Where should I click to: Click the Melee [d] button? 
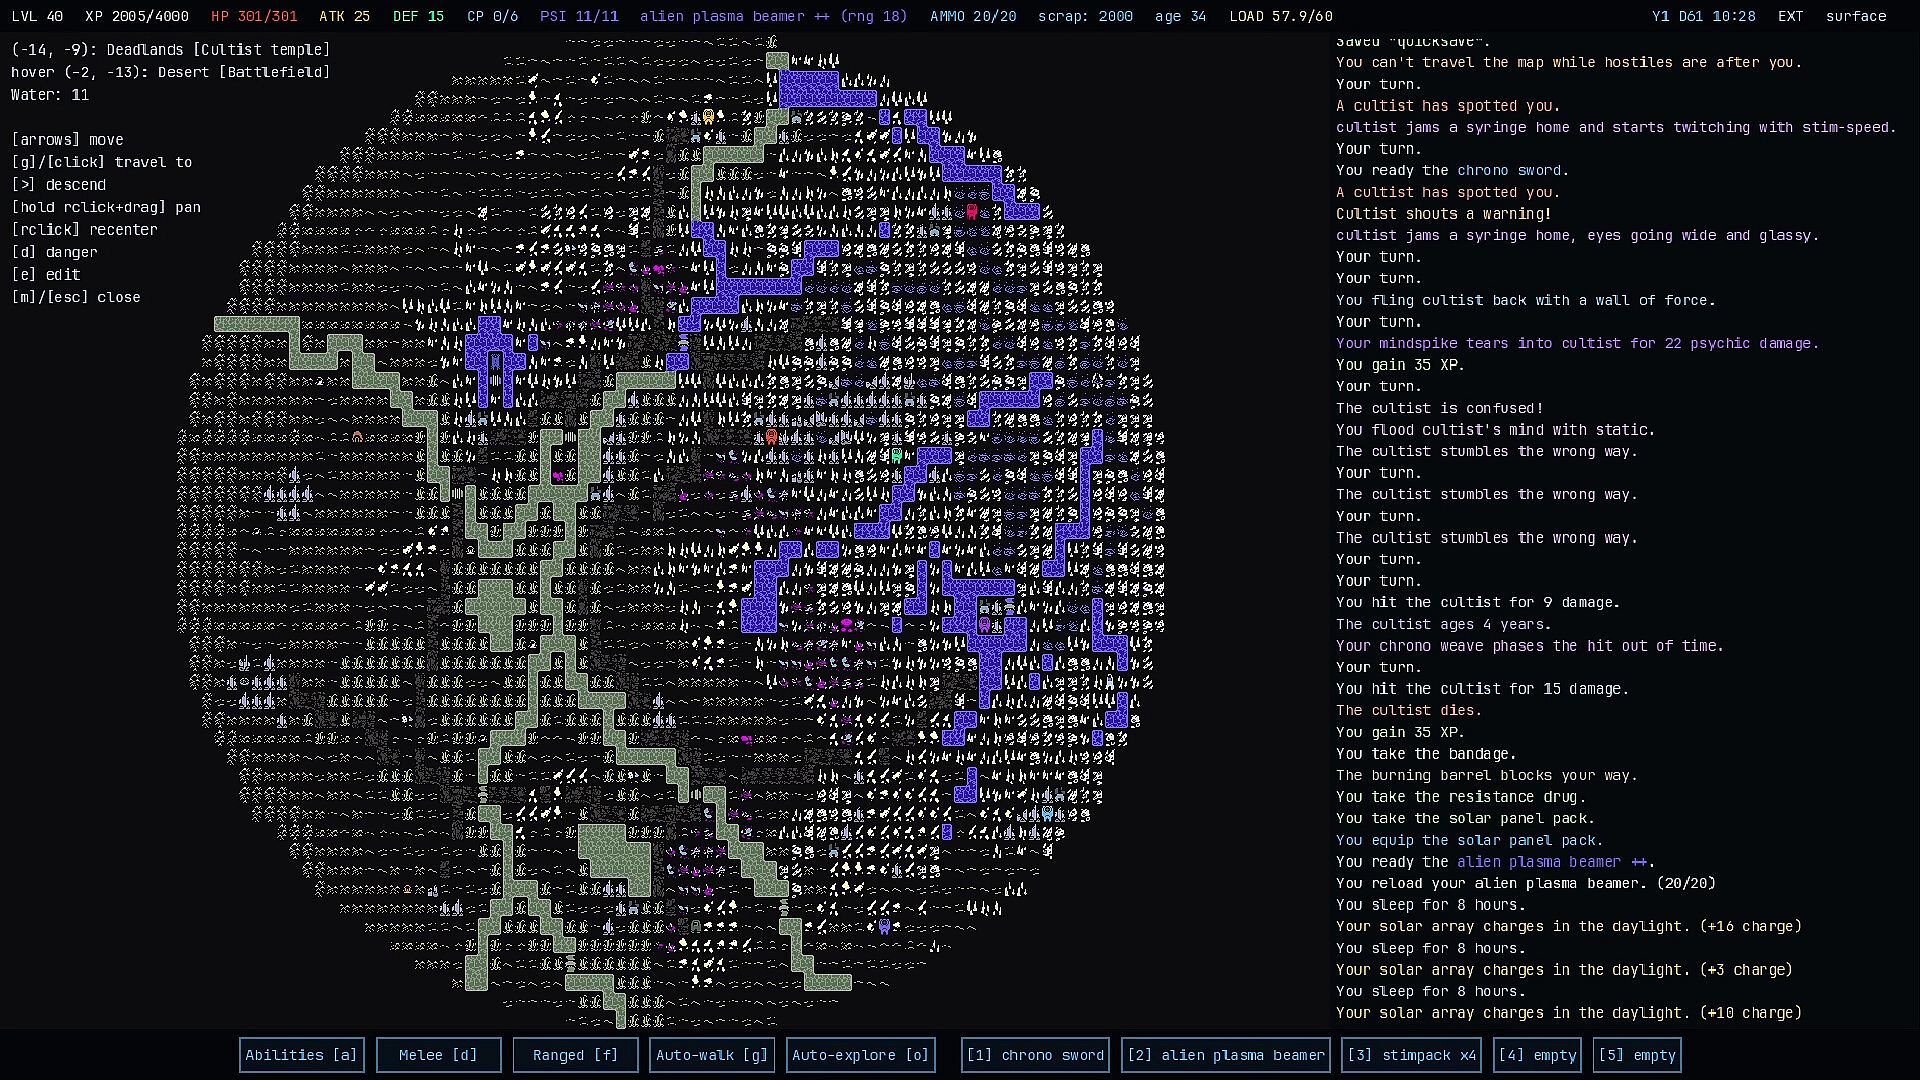[438, 1055]
